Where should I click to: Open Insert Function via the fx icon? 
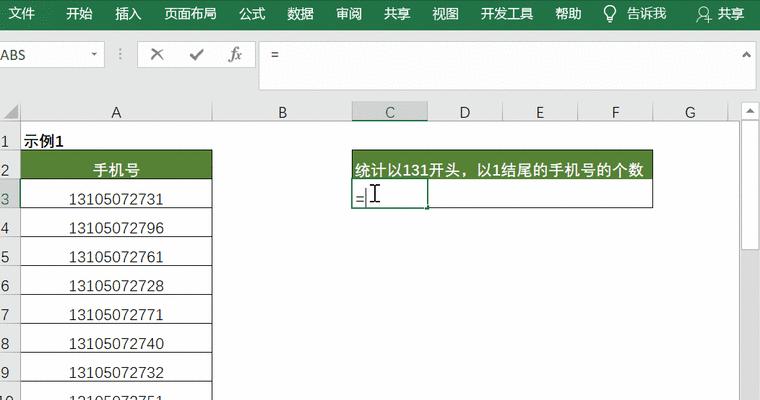pos(235,54)
